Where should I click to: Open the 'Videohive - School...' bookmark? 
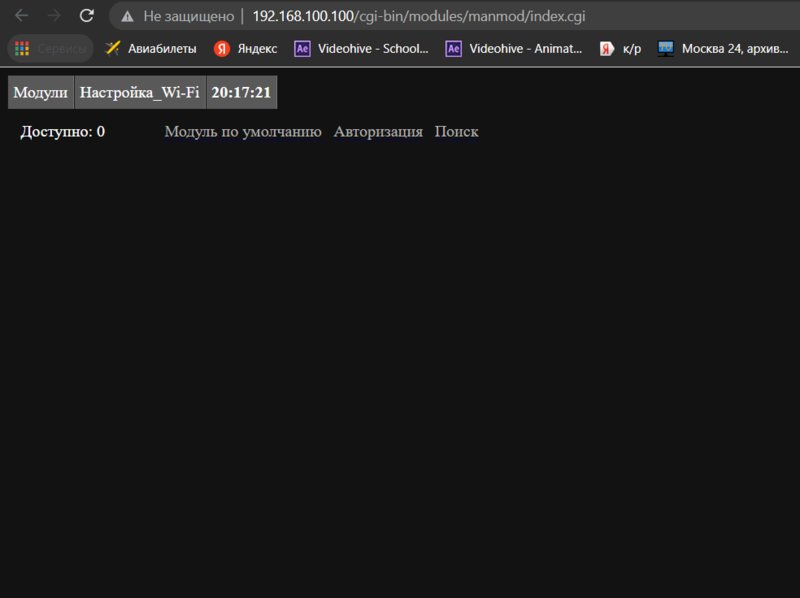click(x=361, y=48)
